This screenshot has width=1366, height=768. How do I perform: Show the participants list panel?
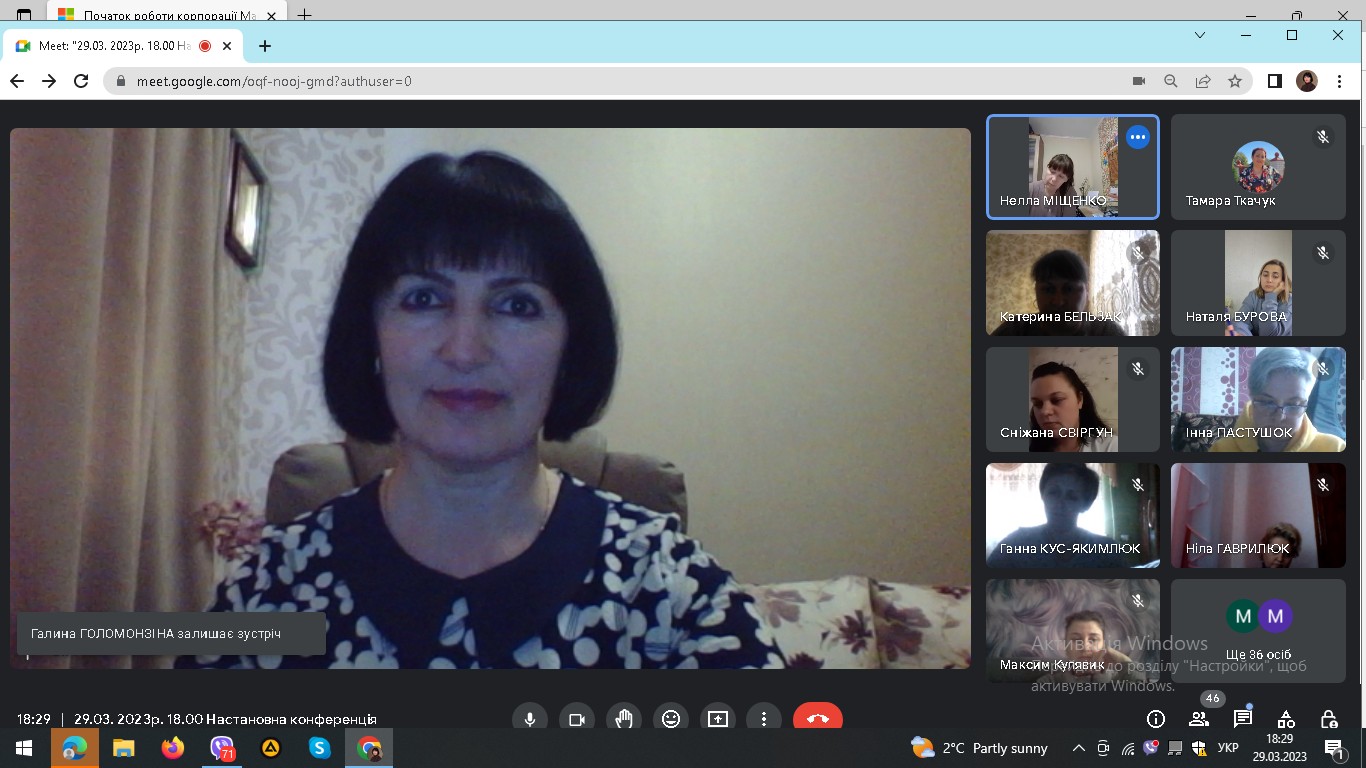1199,719
